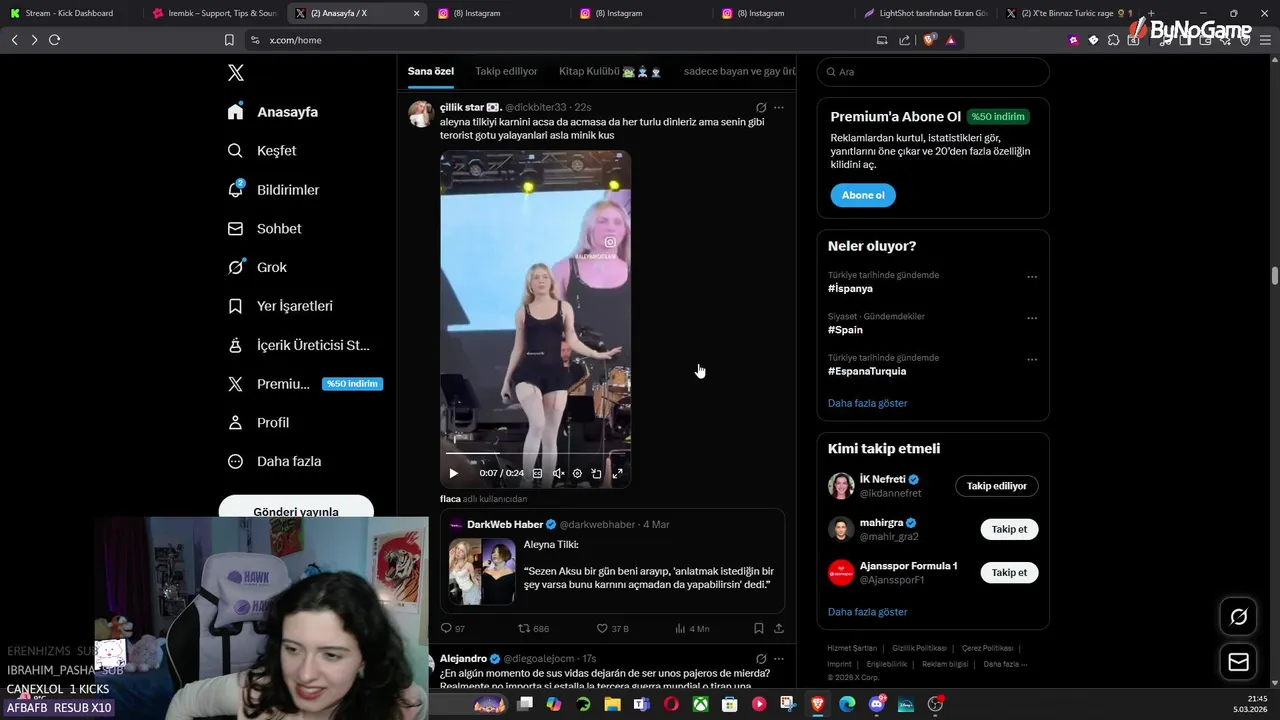Open #Spain trending topic
The image size is (1280, 720).
(x=845, y=330)
